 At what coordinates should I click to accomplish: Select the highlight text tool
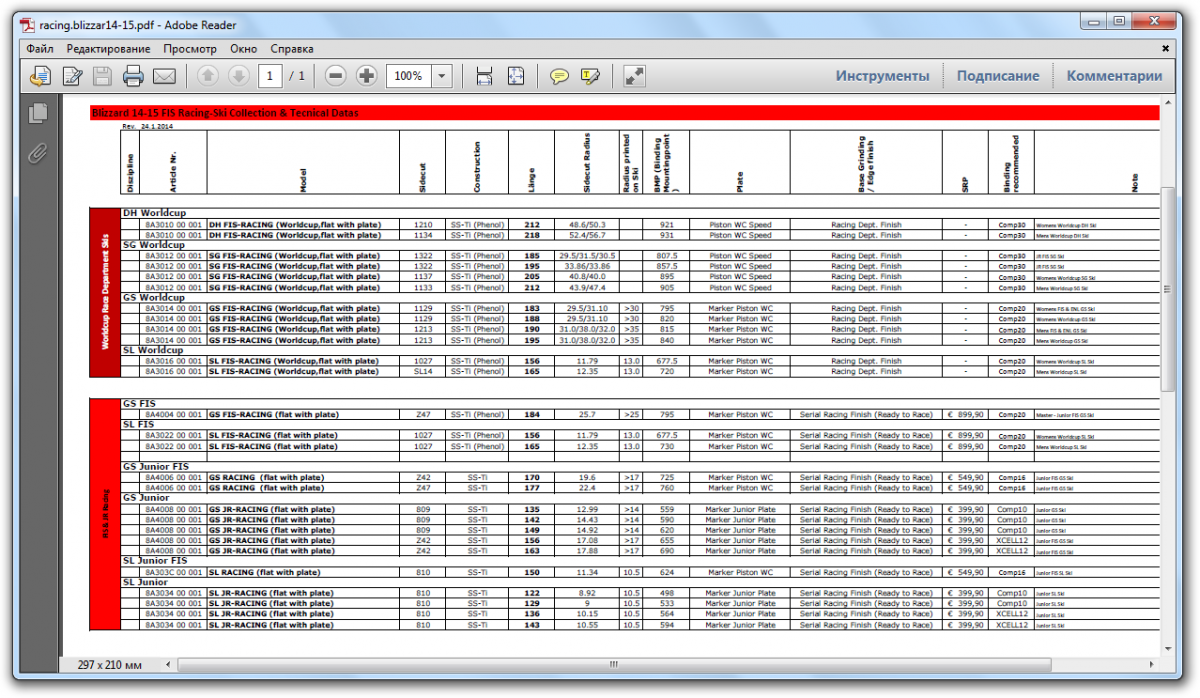[x=590, y=76]
